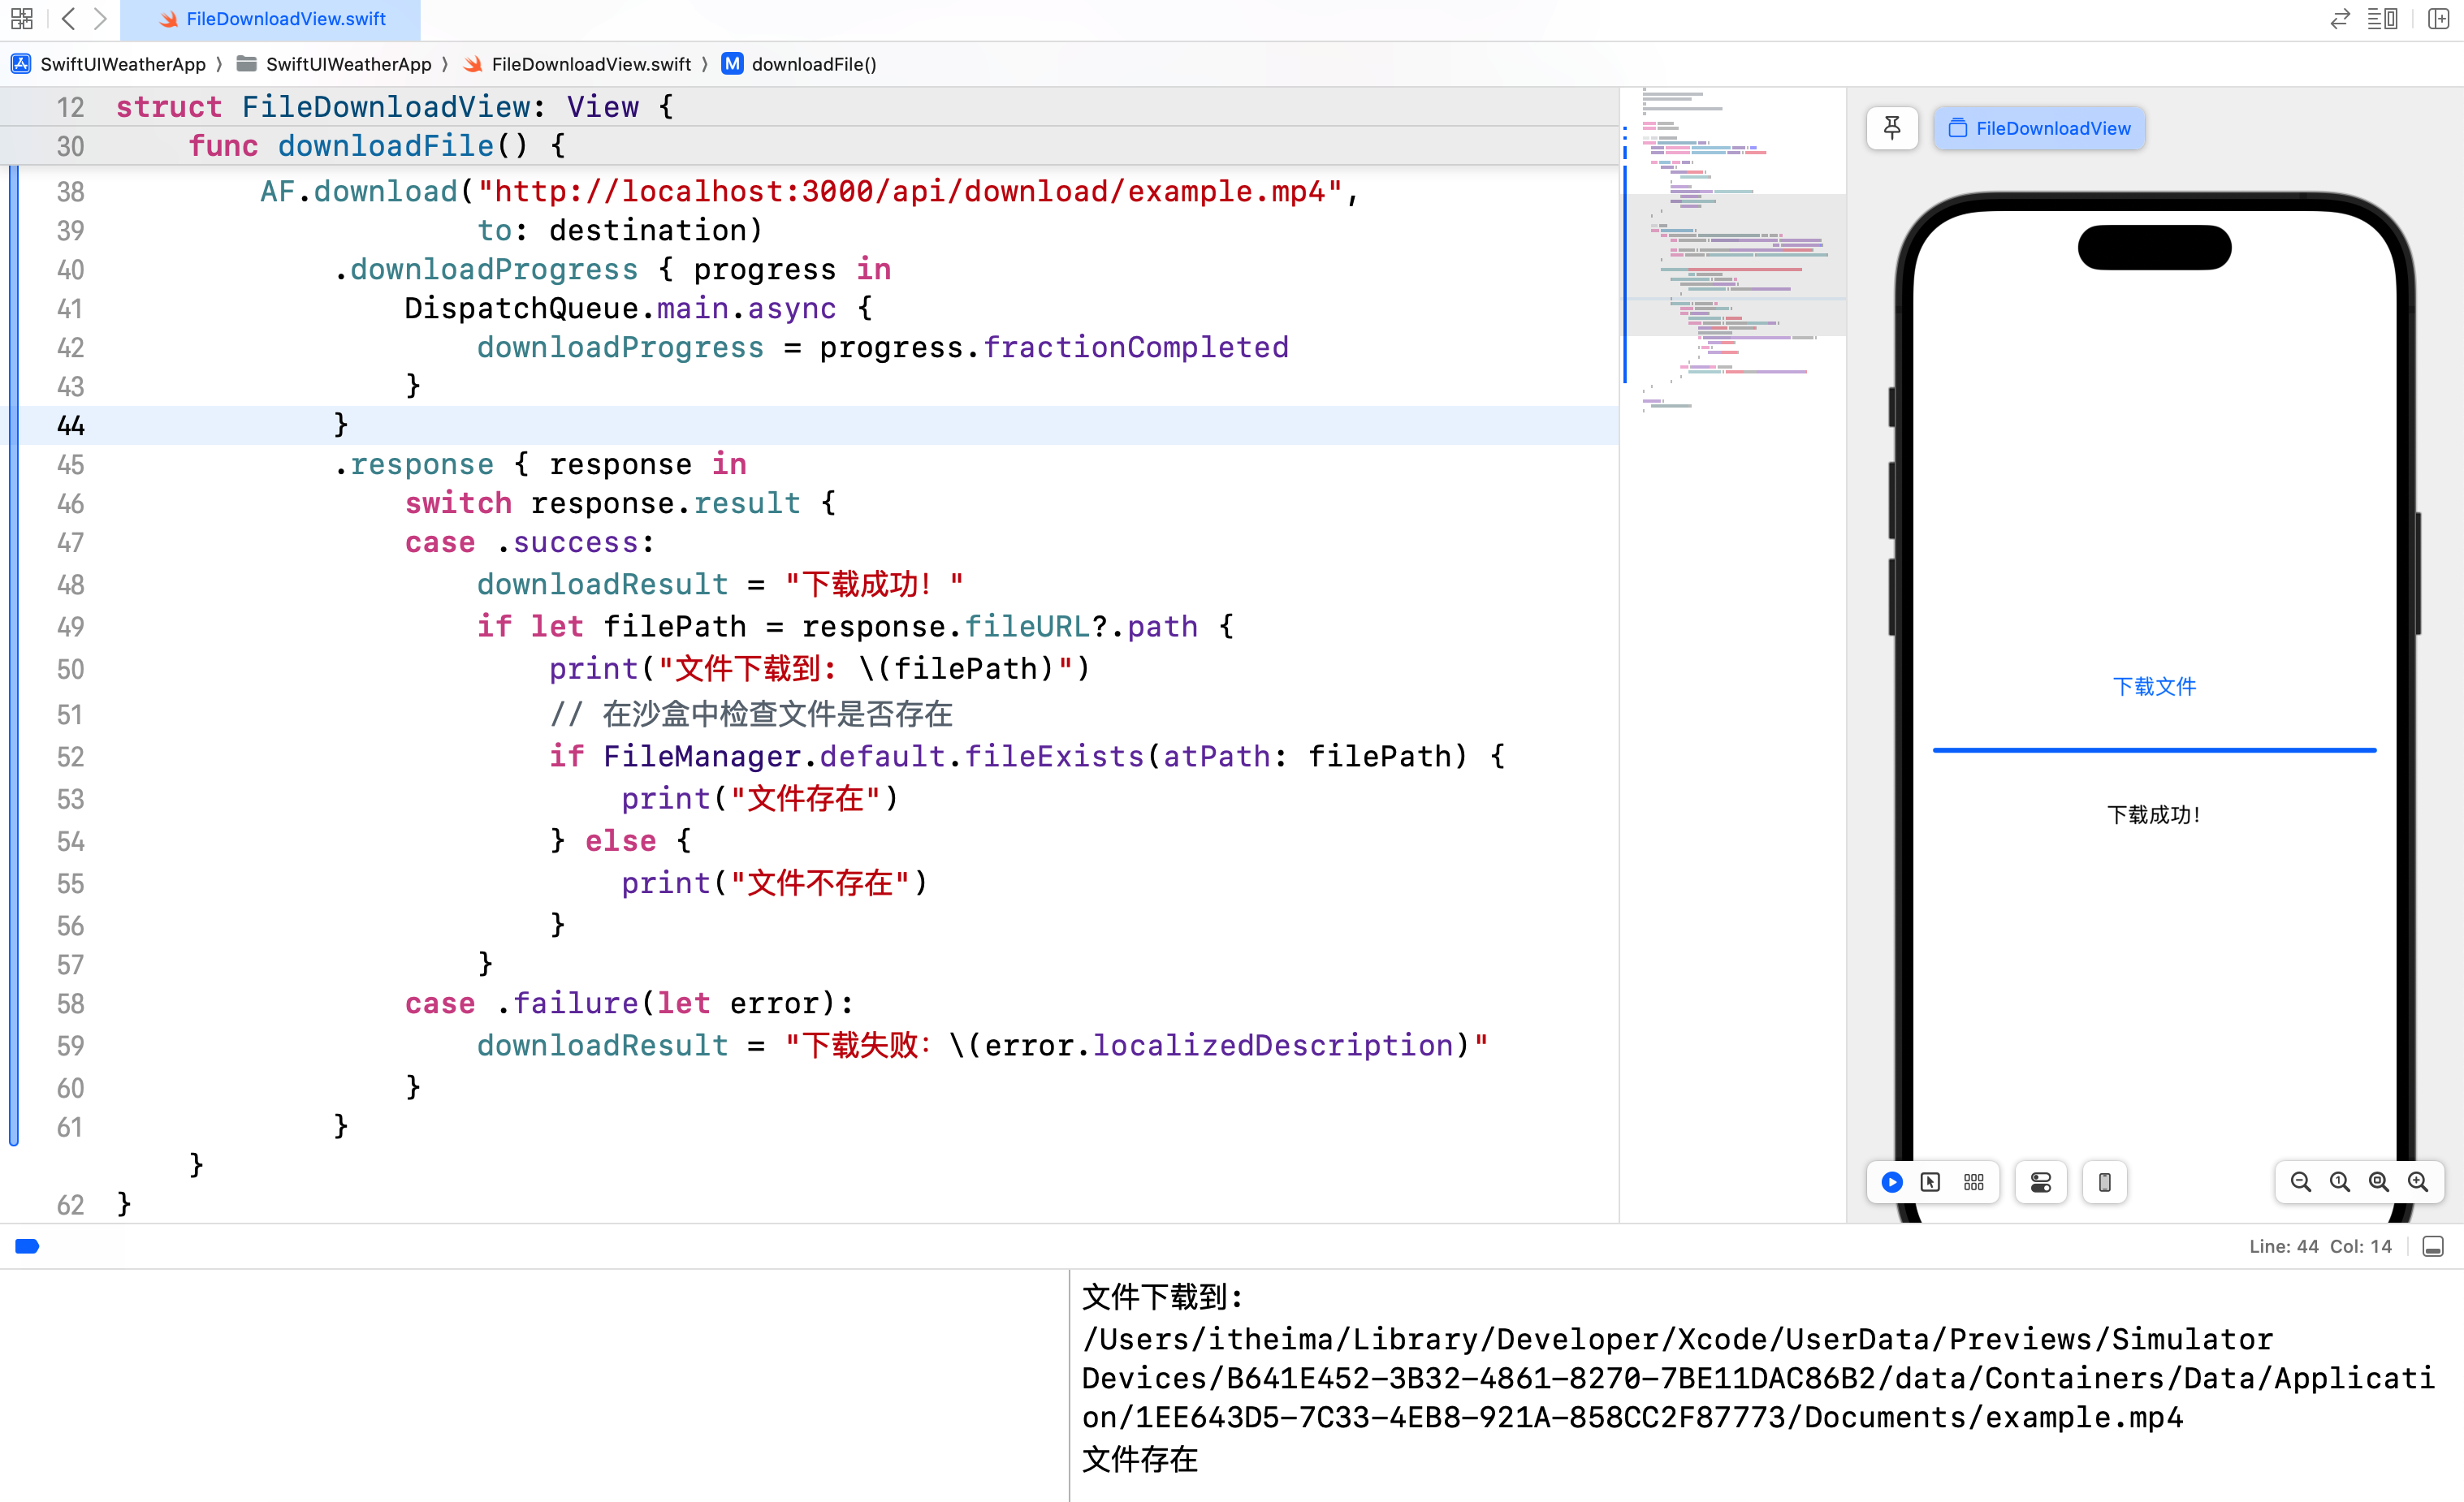The image size is (2464, 1502).
Task: Open the related items grid menu
Action: 22,19
